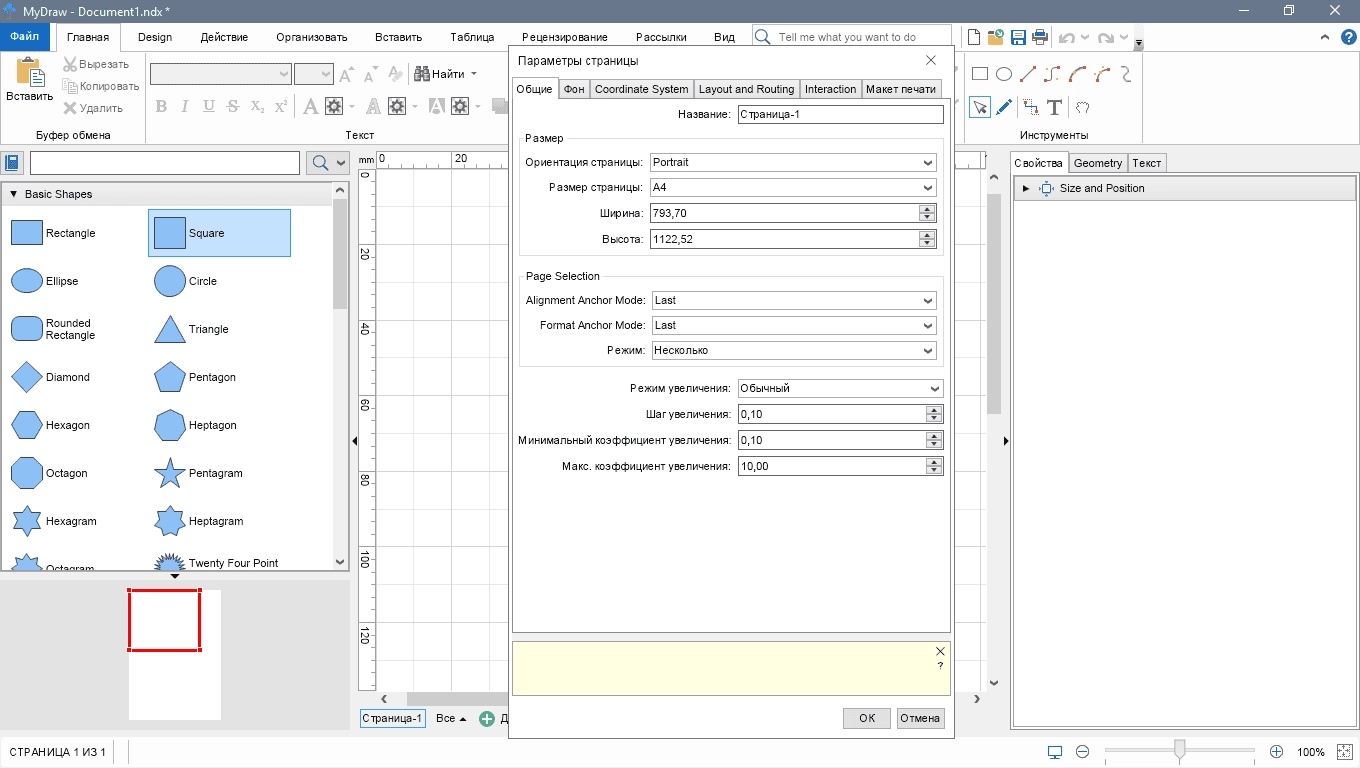Select the Connector tool
This screenshot has width=1360, height=768.
click(1031, 107)
